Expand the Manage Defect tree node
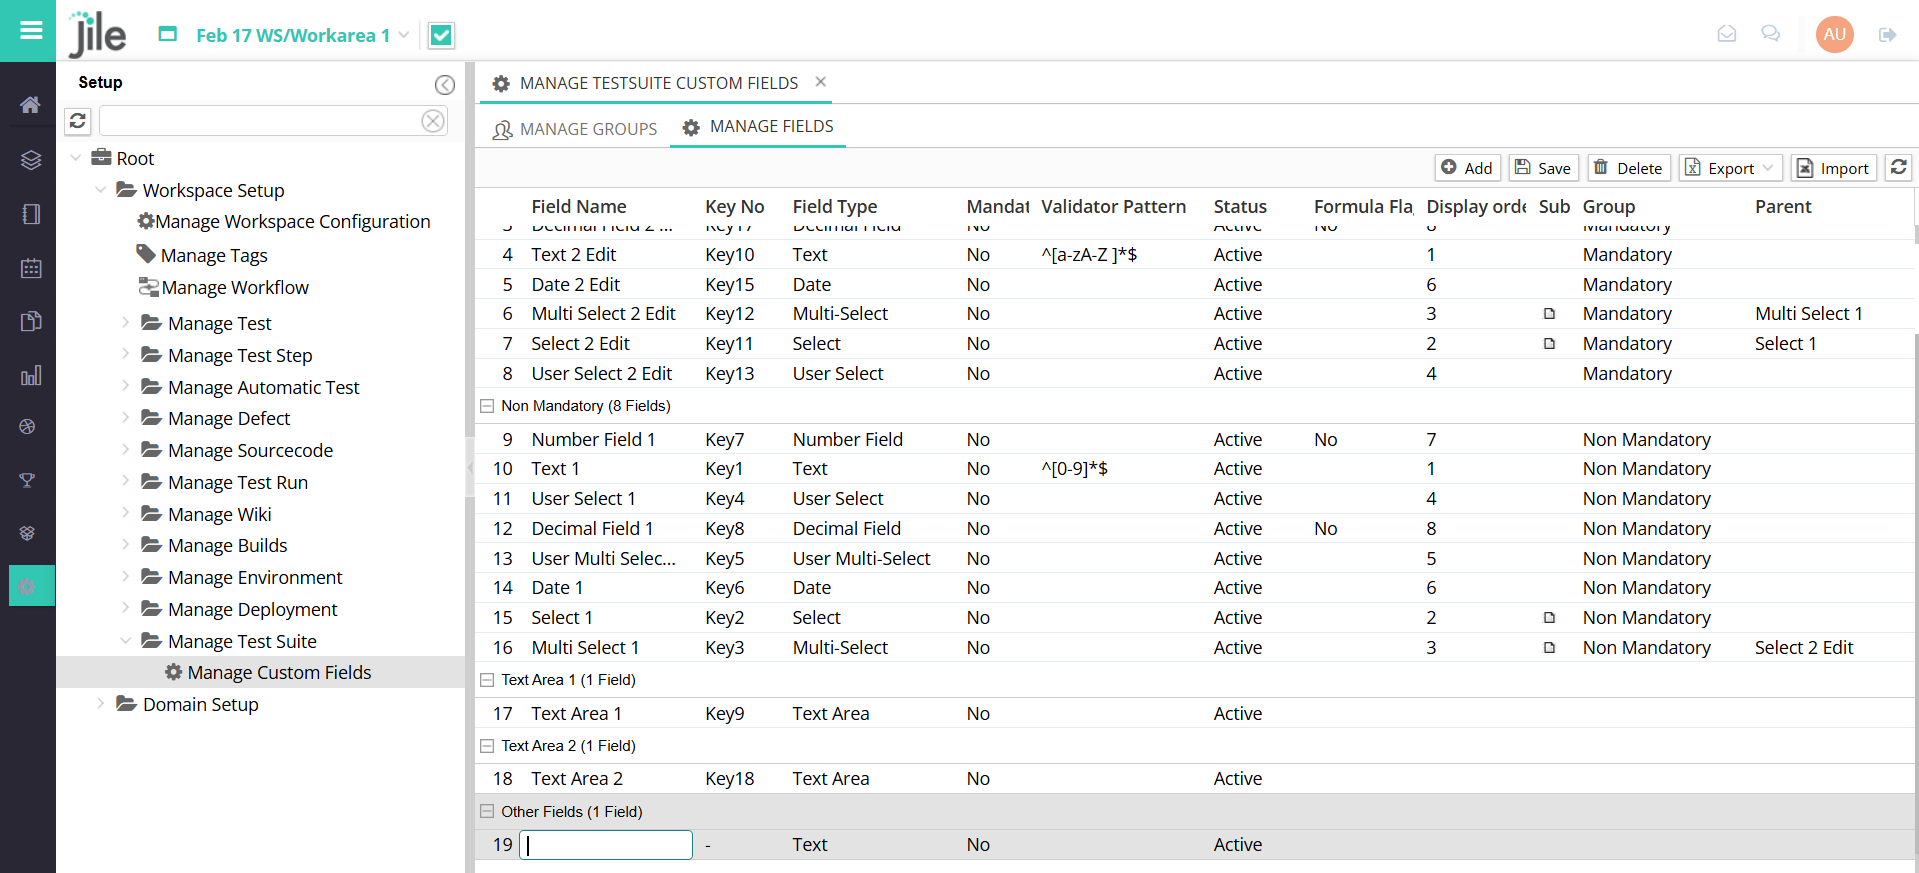The image size is (1919, 873). 125,418
